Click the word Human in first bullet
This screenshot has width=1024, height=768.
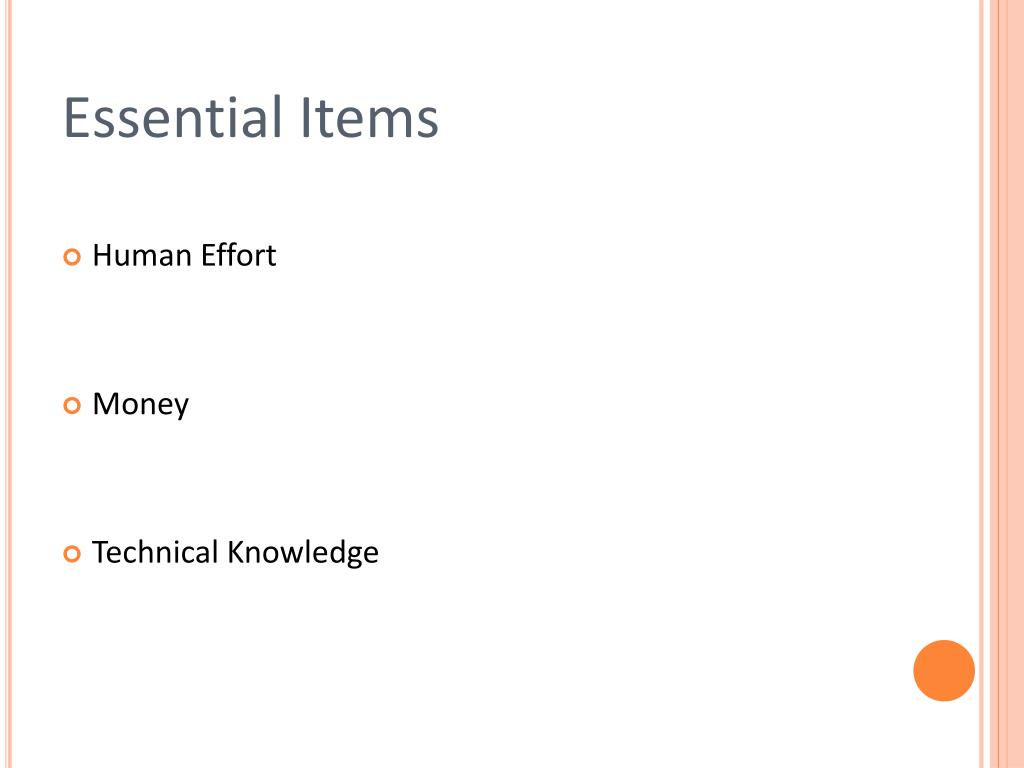click(141, 255)
